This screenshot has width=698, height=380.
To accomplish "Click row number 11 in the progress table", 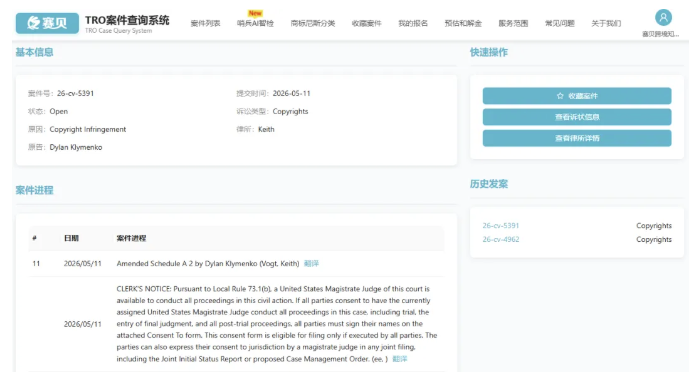I will coord(36,263).
